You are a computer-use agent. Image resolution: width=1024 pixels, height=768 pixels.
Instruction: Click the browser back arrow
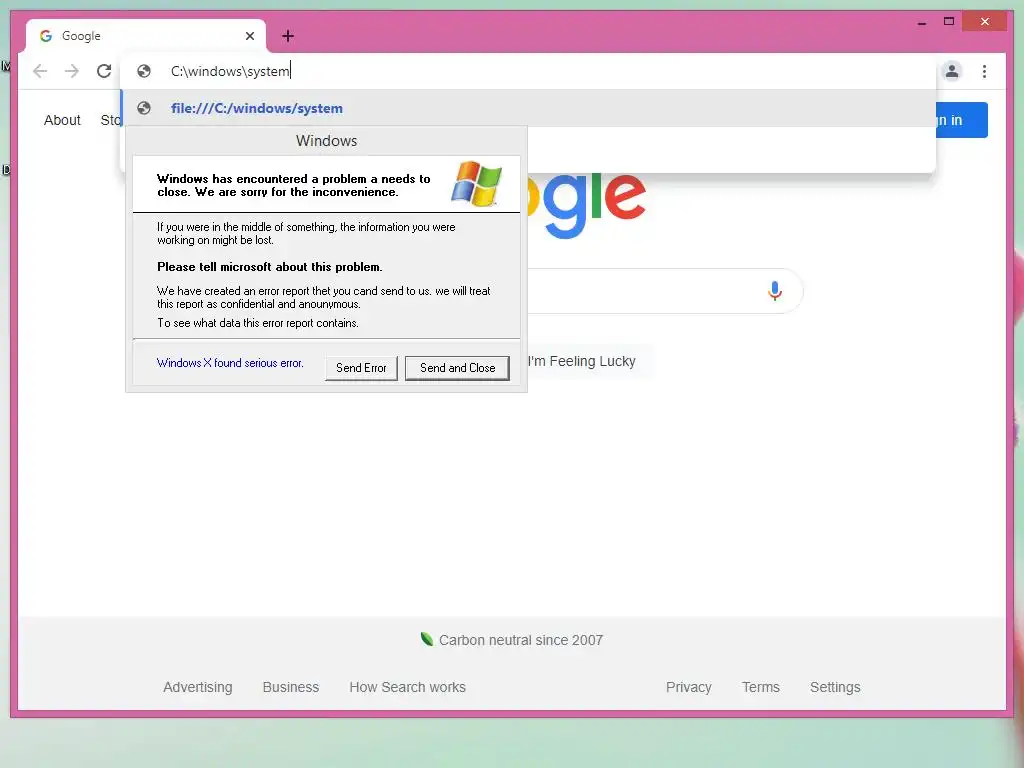40,71
